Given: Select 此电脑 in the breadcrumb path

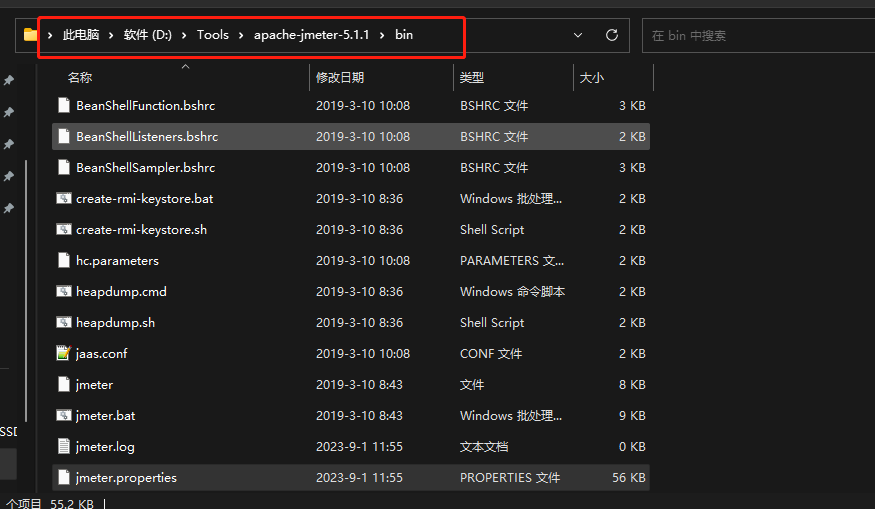Looking at the screenshot, I should (81, 35).
